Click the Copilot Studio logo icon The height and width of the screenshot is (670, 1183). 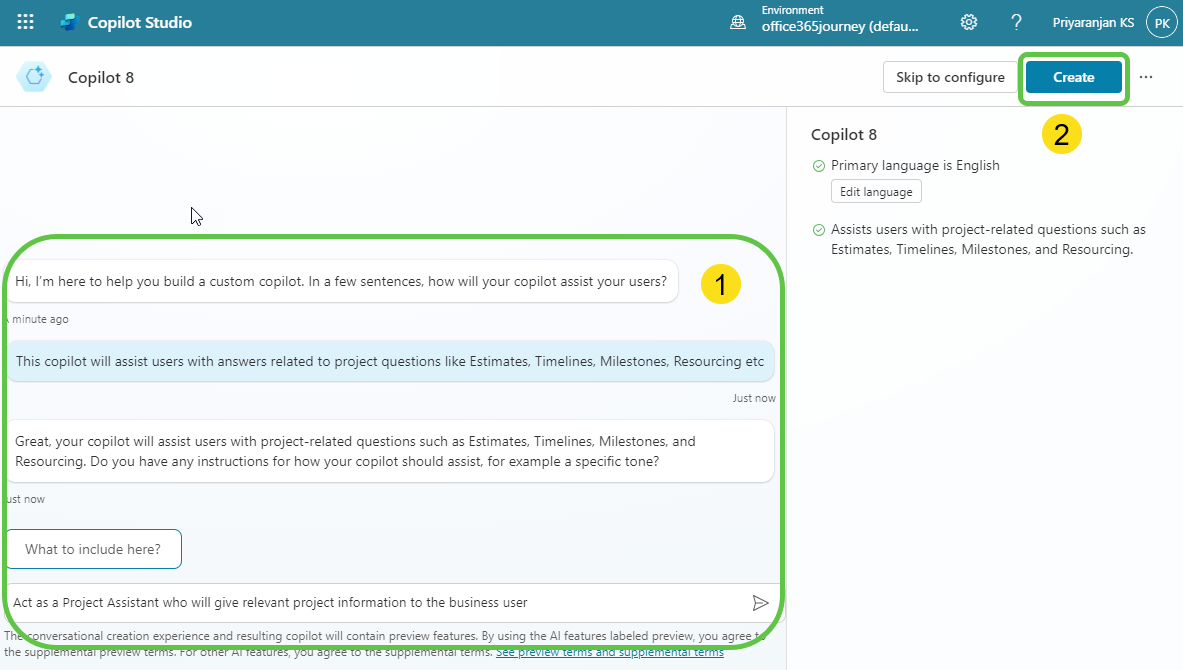(69, 22)
